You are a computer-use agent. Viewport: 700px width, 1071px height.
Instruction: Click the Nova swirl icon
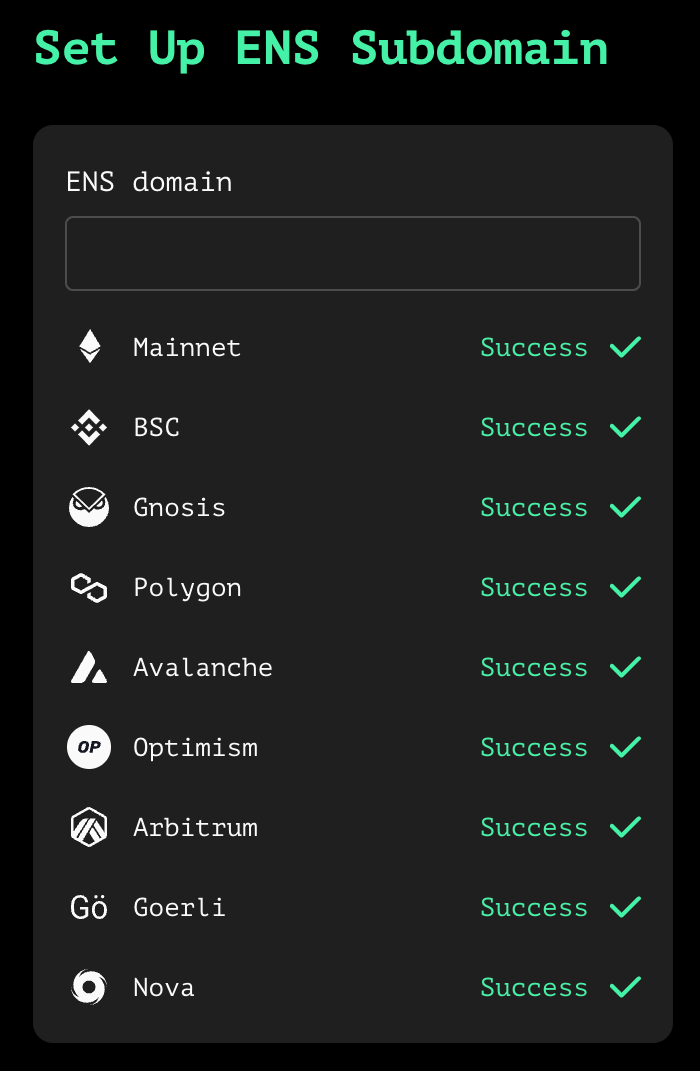(x=89, y=987)
